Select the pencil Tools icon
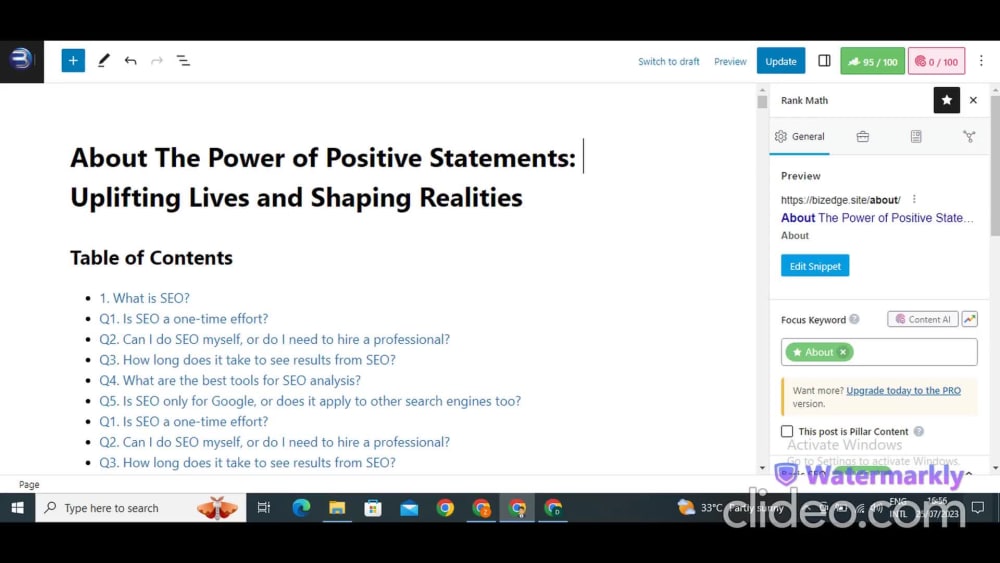 (103, 61)
